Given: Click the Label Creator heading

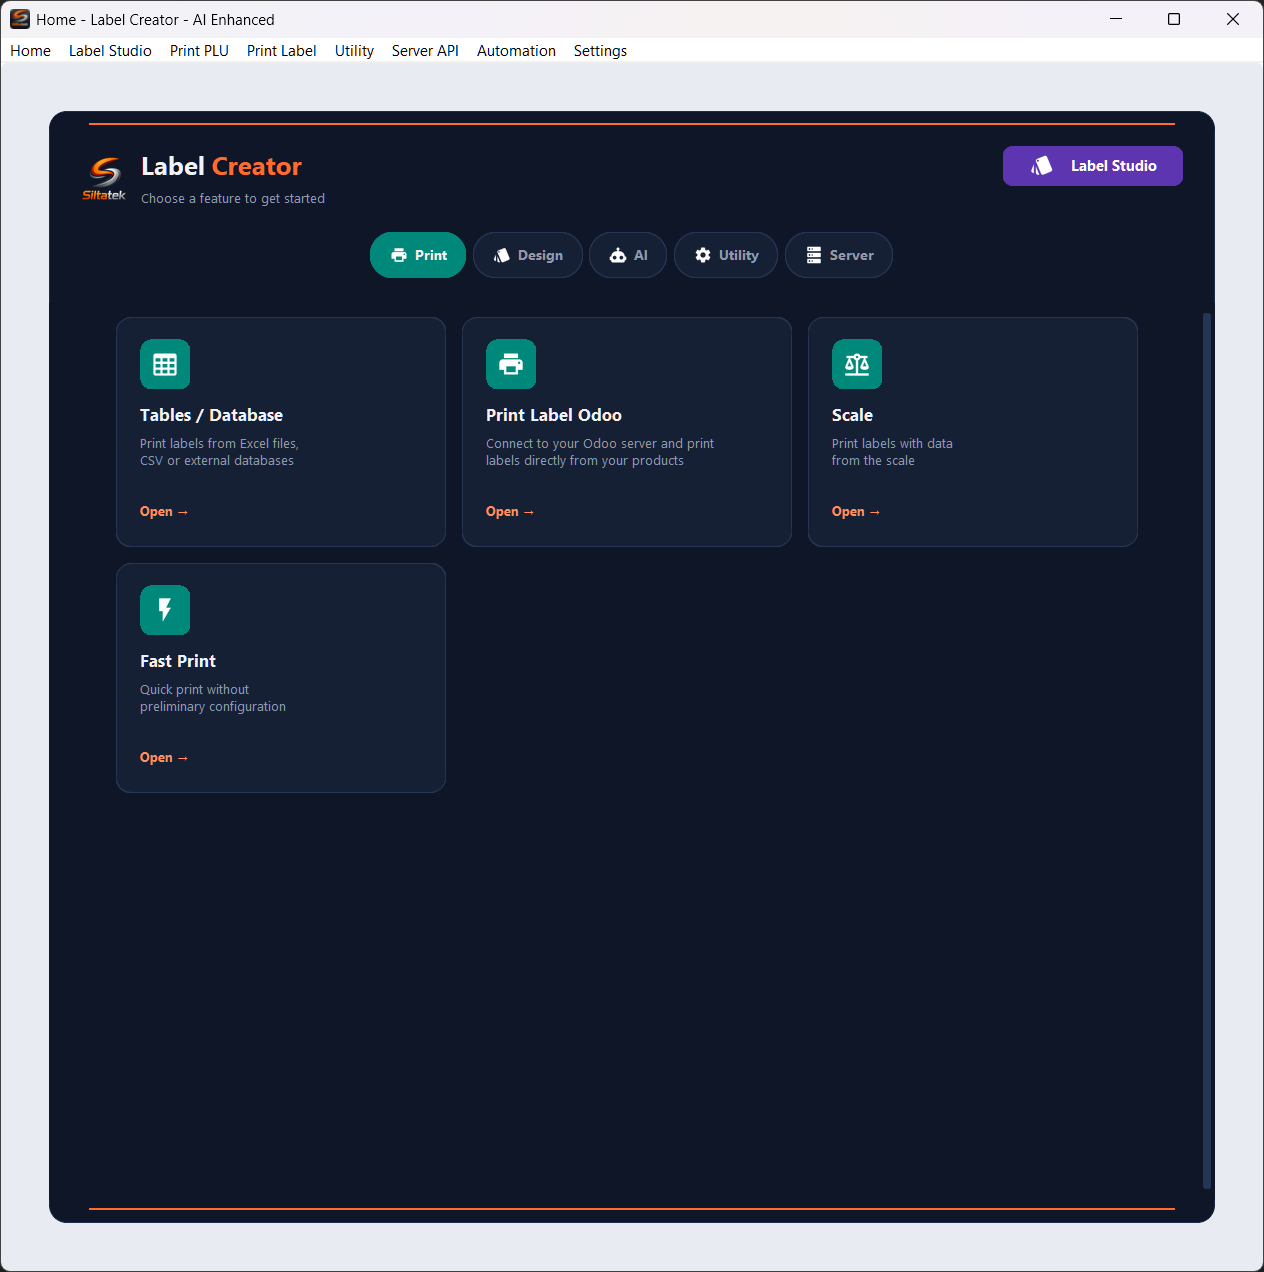Looking at the screenshot, I should (x=221, y=167).
